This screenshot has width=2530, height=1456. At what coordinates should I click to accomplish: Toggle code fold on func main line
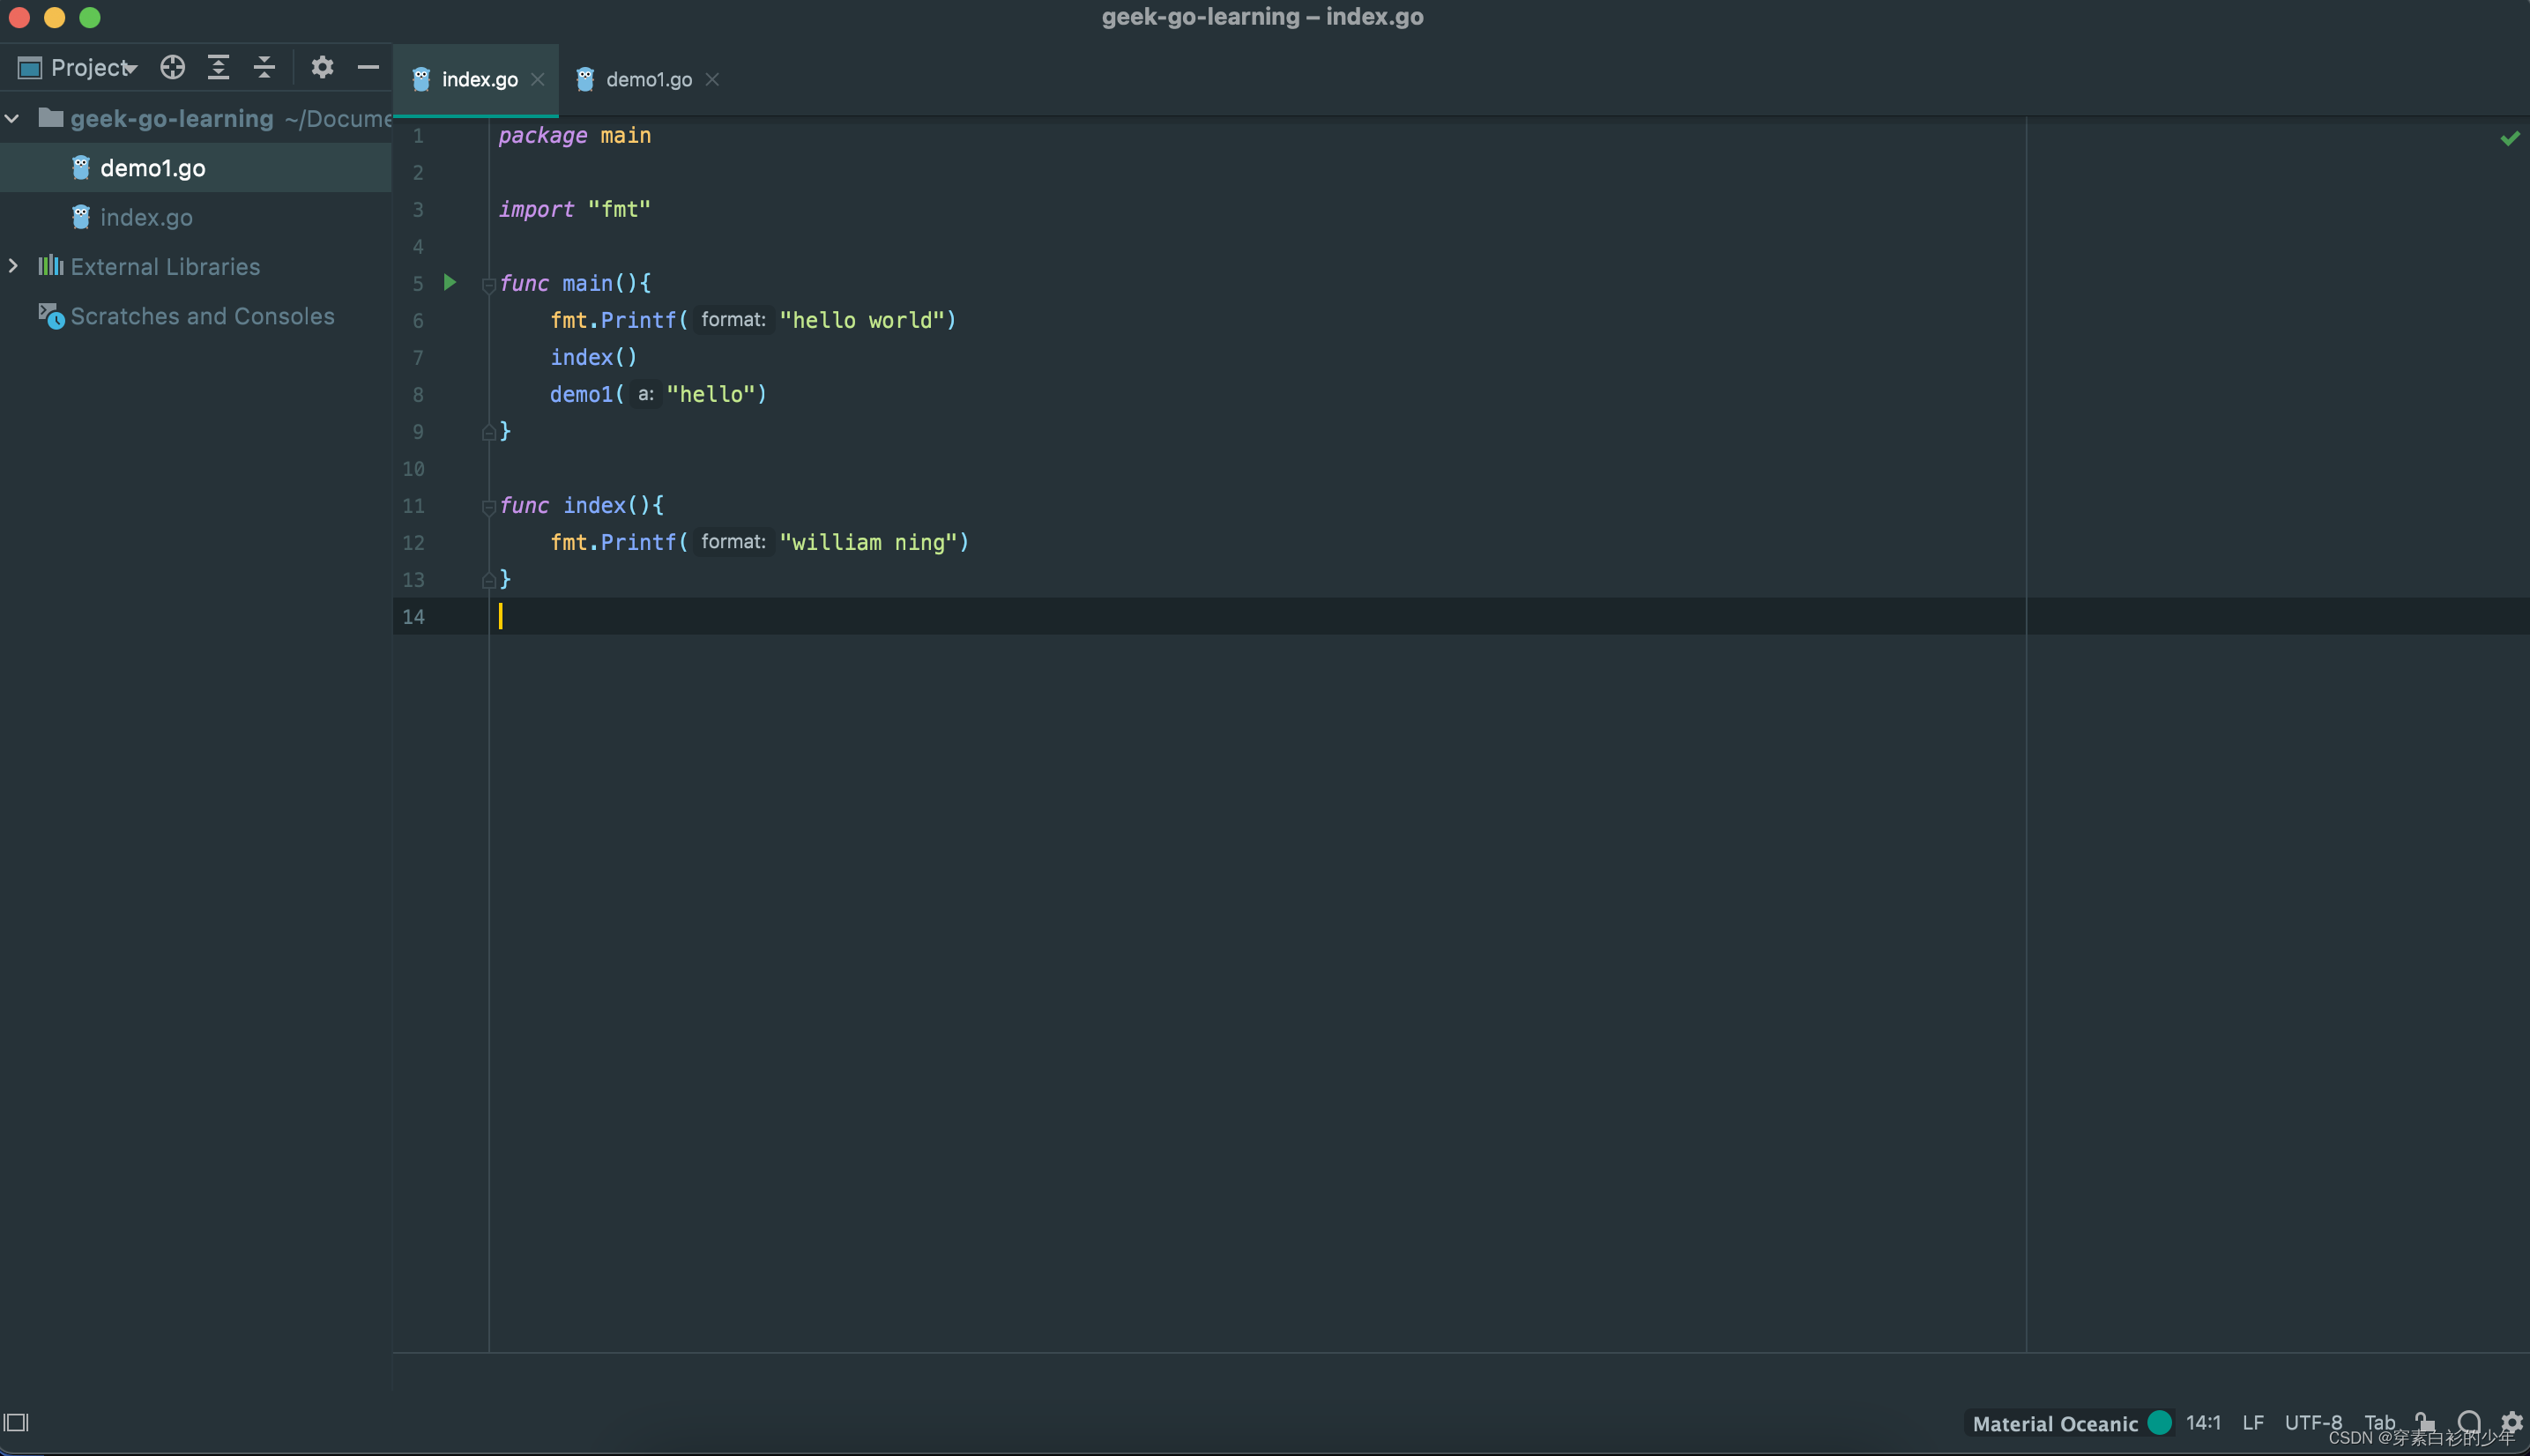click(488, 285)
